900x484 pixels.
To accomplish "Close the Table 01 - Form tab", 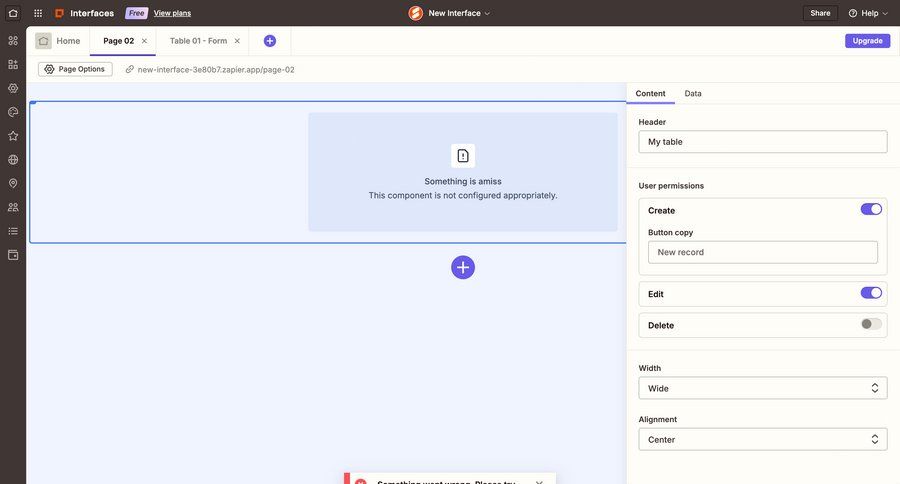I will (237, 41).
